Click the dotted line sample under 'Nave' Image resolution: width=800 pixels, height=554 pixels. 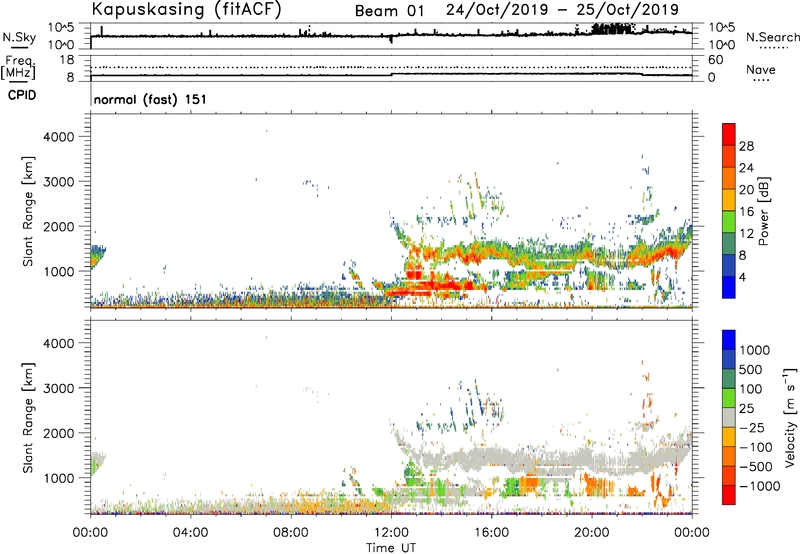point(761,80)
